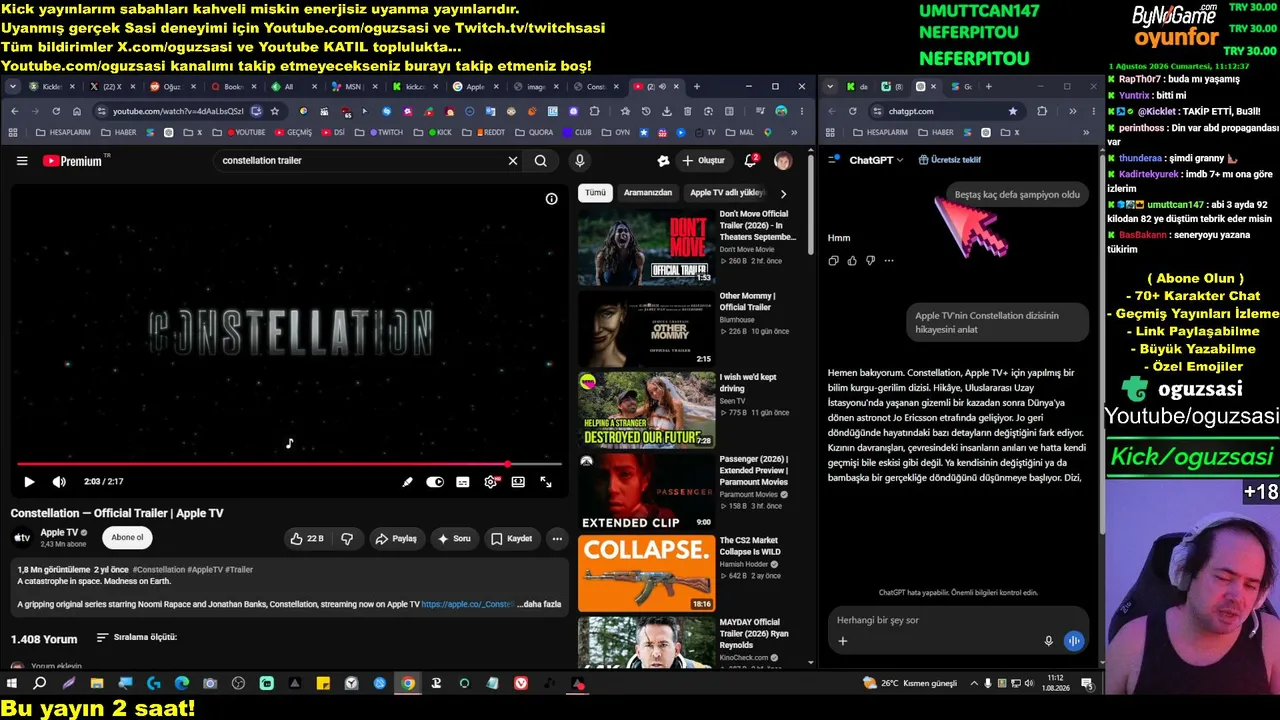Open a new tab in YouTube window
The image size is (1280, 720).
(x=697, y=87)
